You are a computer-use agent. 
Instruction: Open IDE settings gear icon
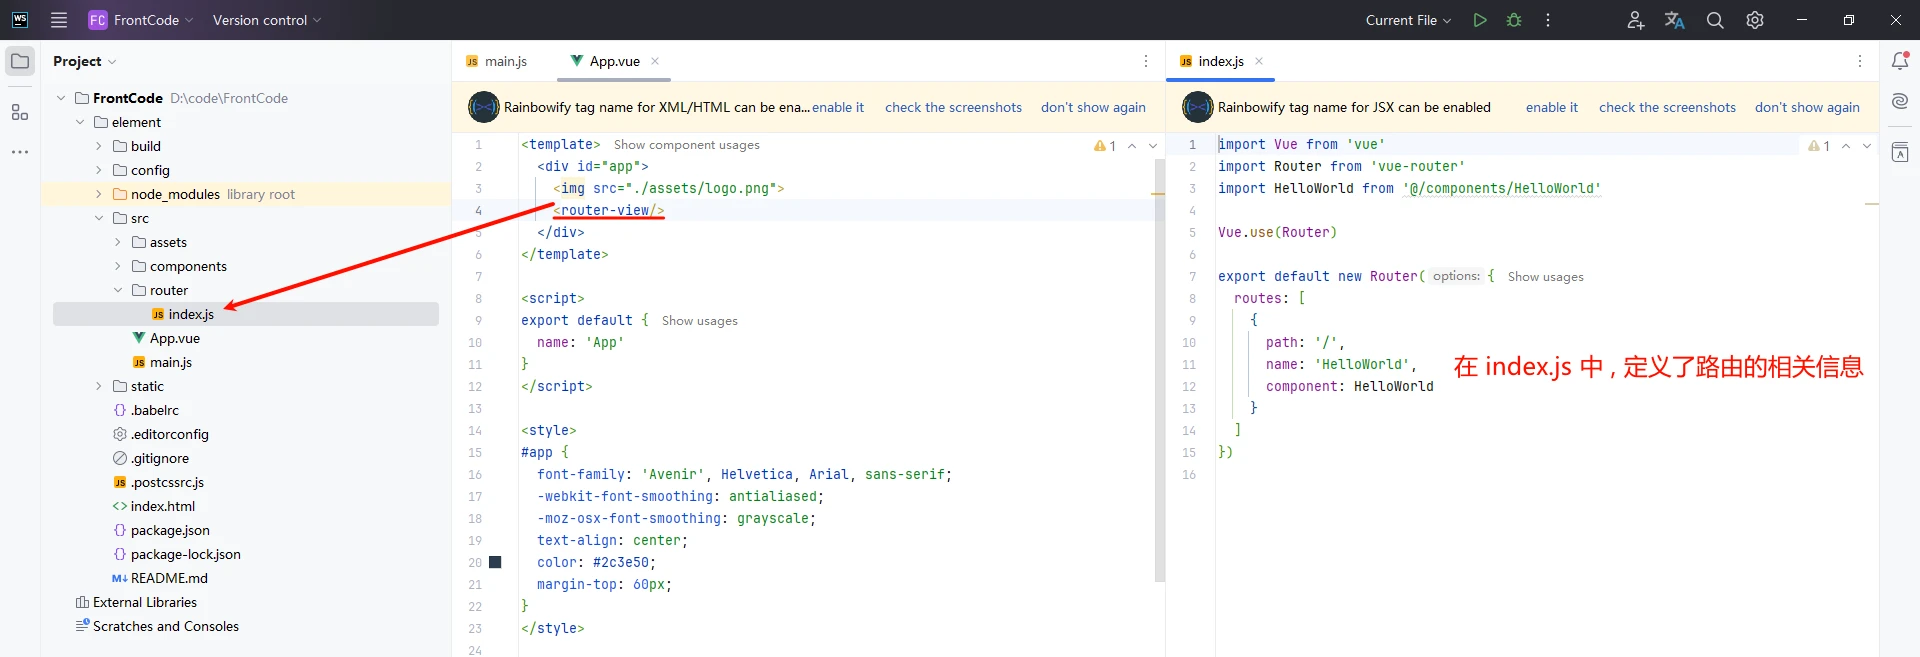(x=1755, y=20)
